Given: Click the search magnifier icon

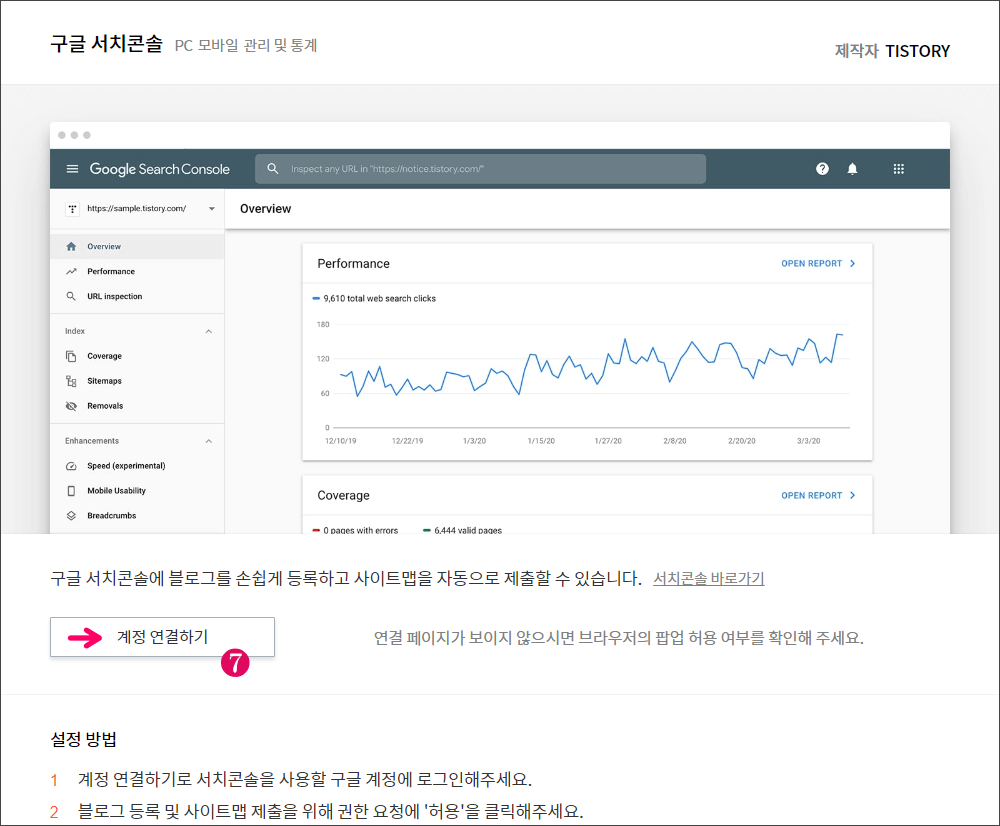Looking at the screenshot, I should pos(272,169).
